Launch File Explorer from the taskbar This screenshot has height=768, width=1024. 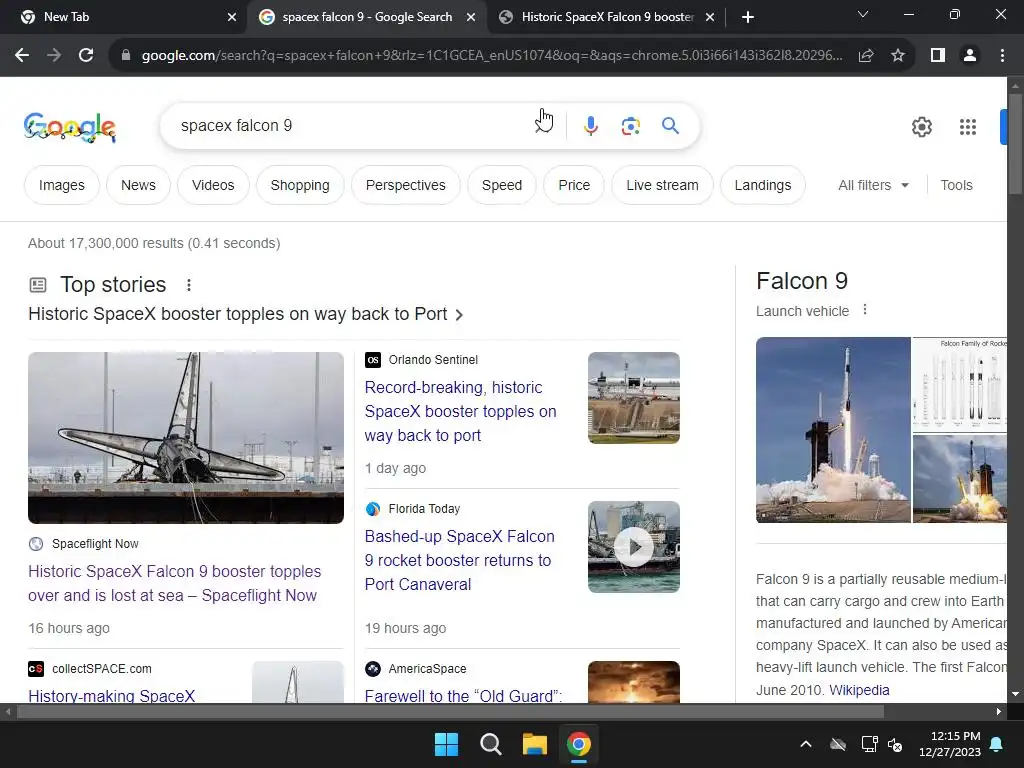click(534, 744)
